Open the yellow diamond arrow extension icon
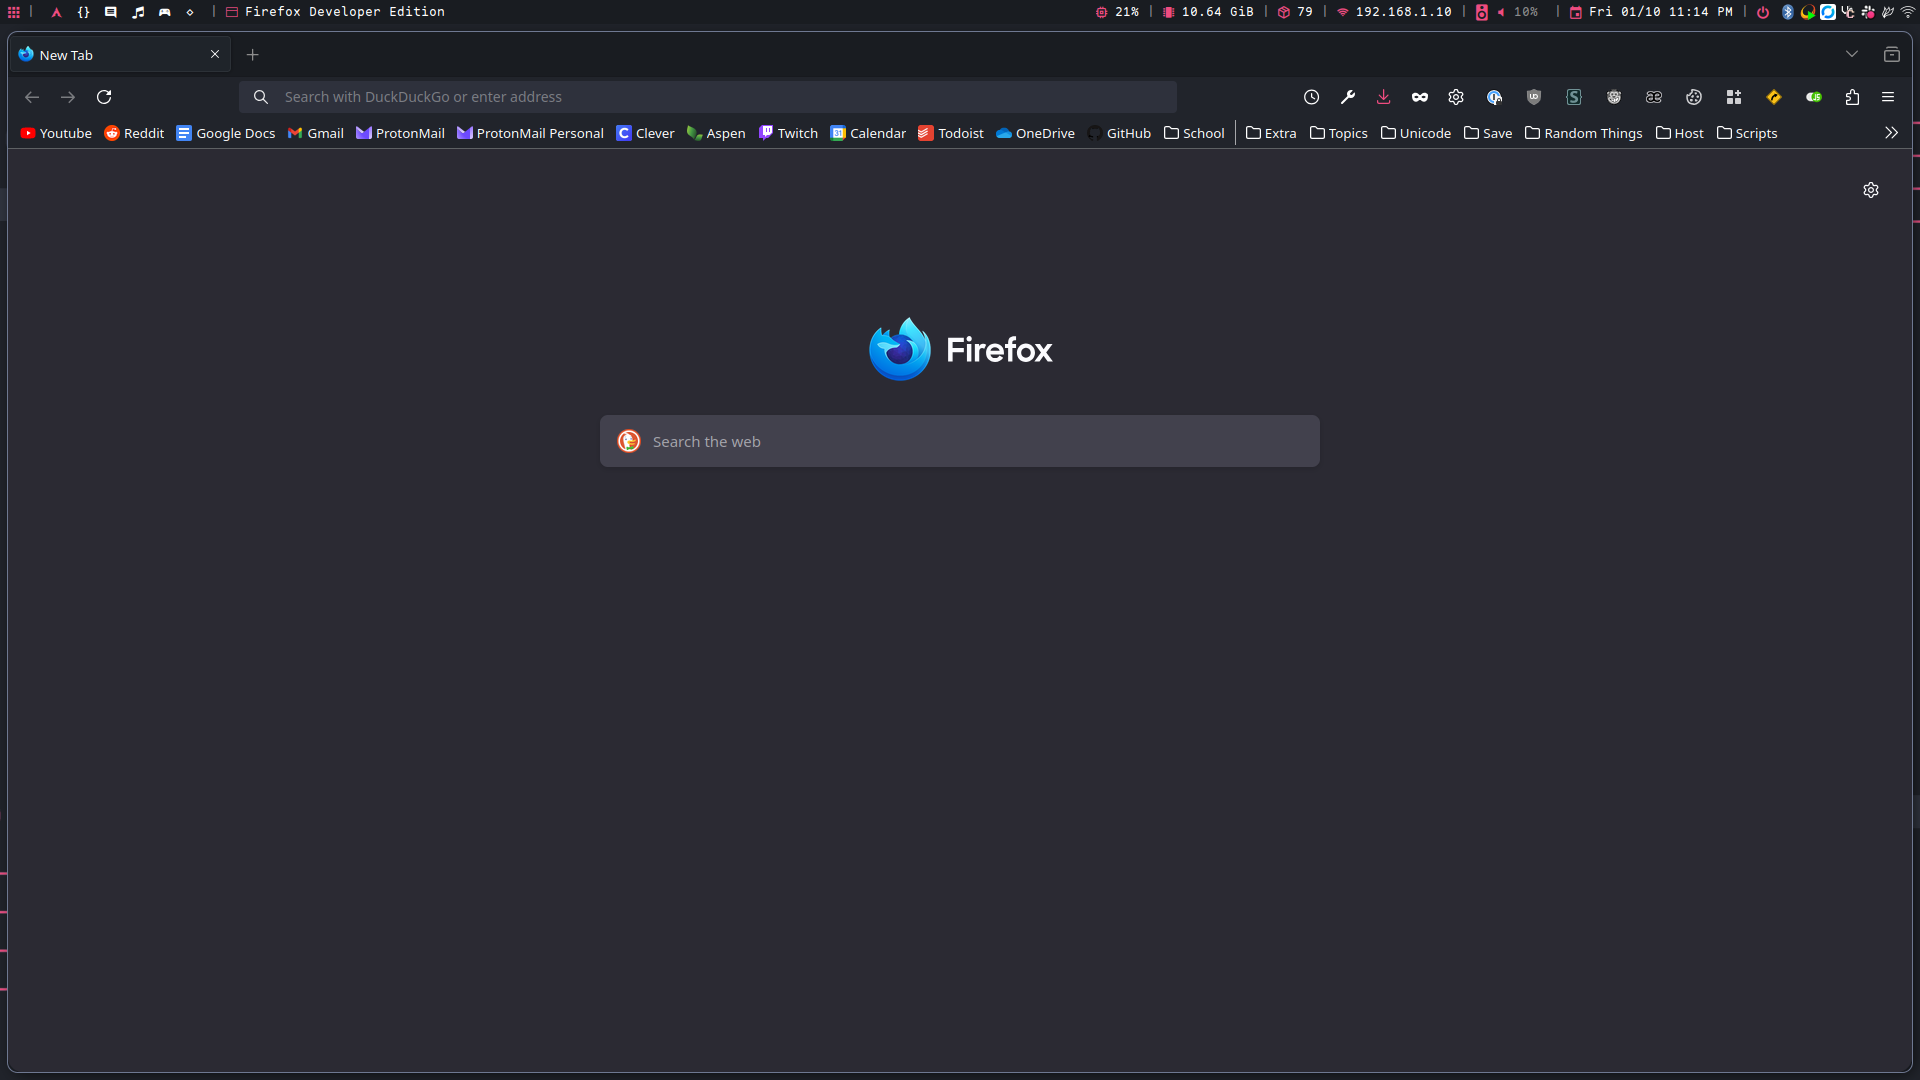Viewport: 1920px width, 1080px height. click(1774, 97)
